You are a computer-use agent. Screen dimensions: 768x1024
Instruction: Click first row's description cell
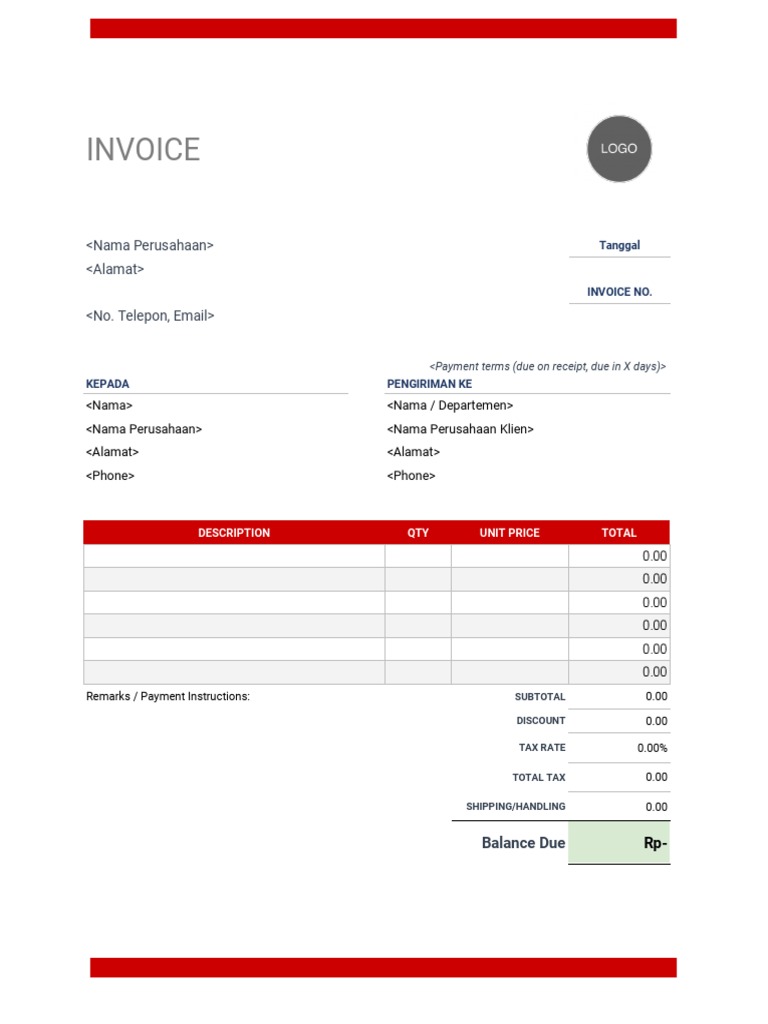[x=234, y=556]
